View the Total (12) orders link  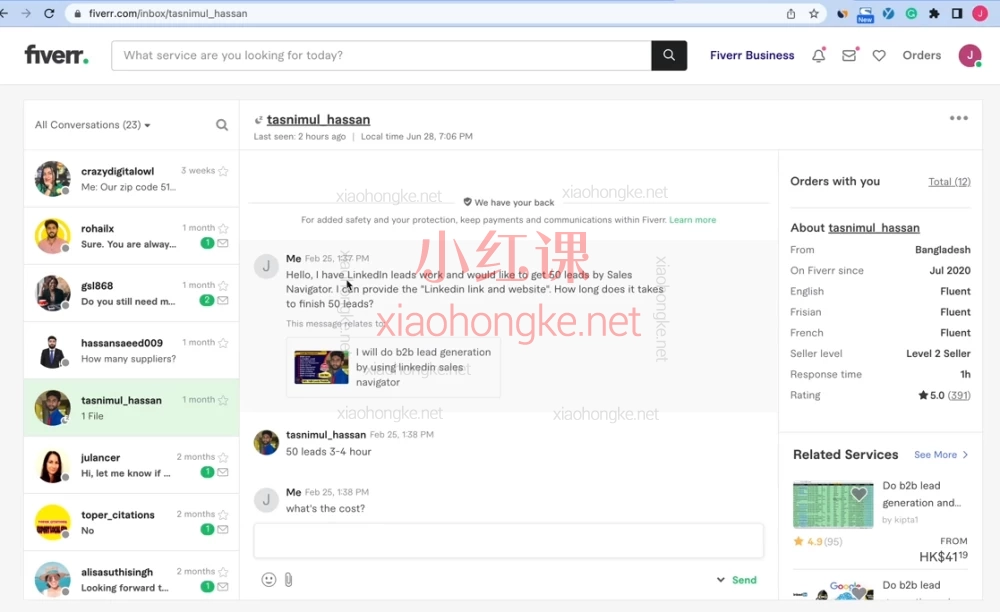pos(949,182)
